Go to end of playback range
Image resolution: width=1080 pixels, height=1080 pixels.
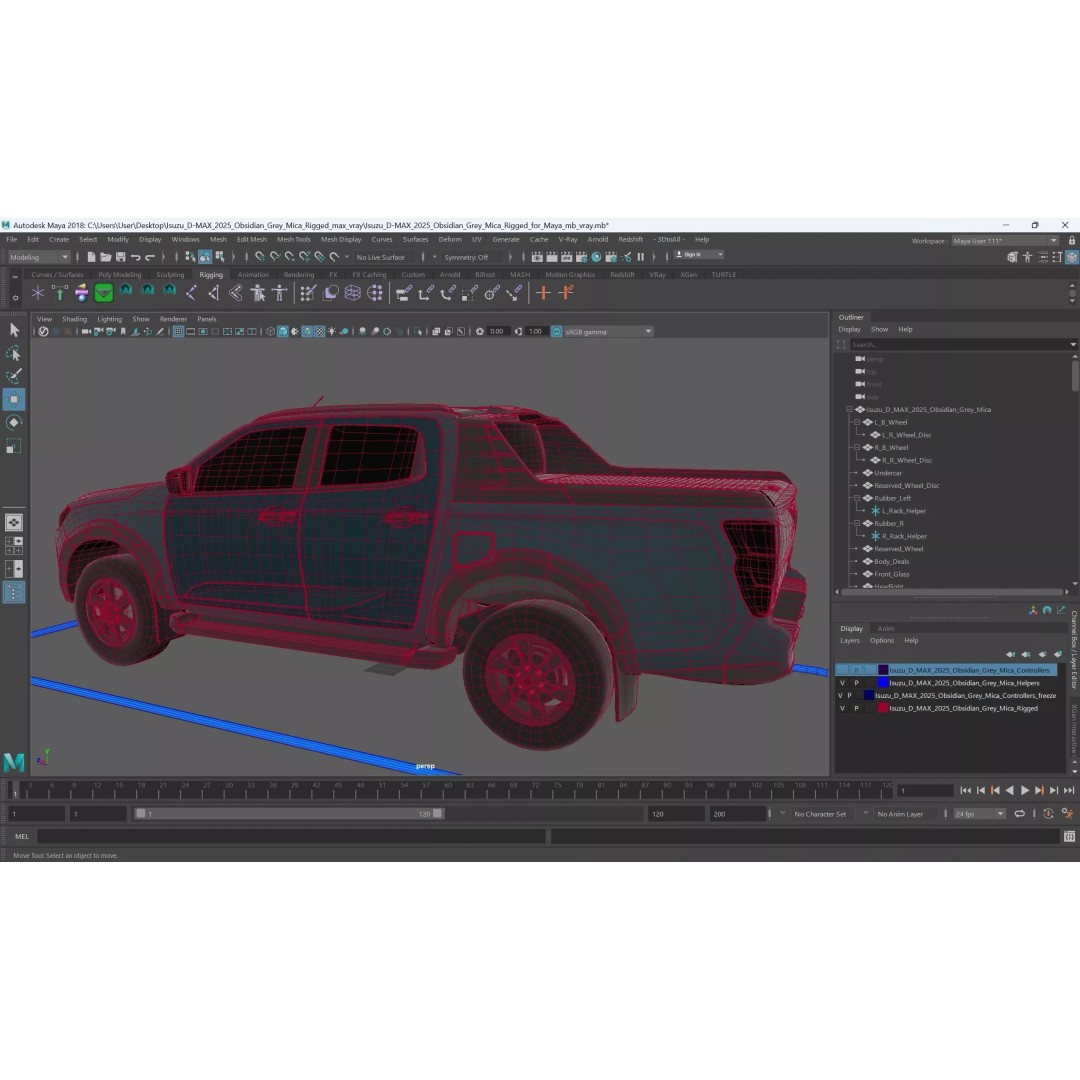click(1069, 791)
